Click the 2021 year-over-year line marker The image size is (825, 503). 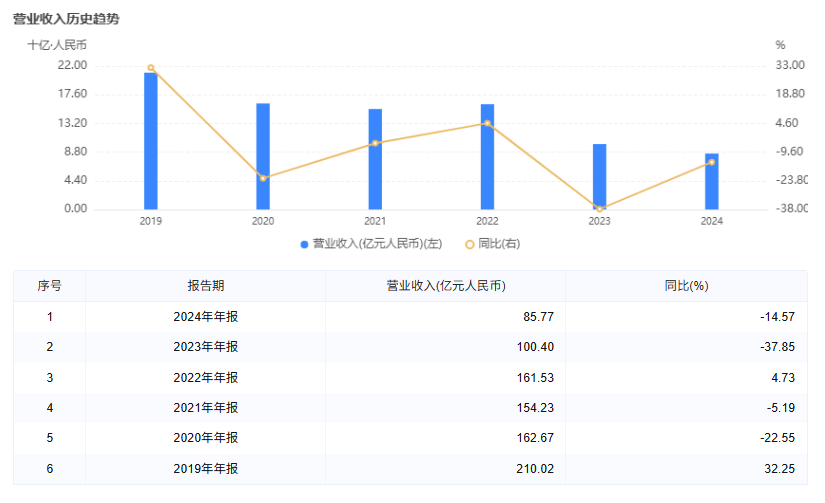375,144
